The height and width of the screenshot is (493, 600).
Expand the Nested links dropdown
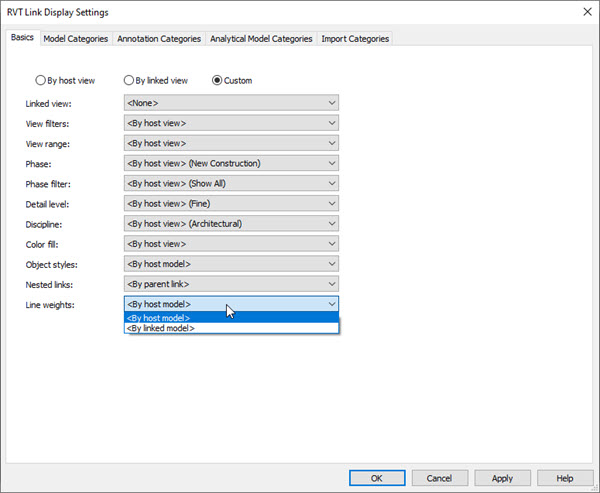click(231, 283)
